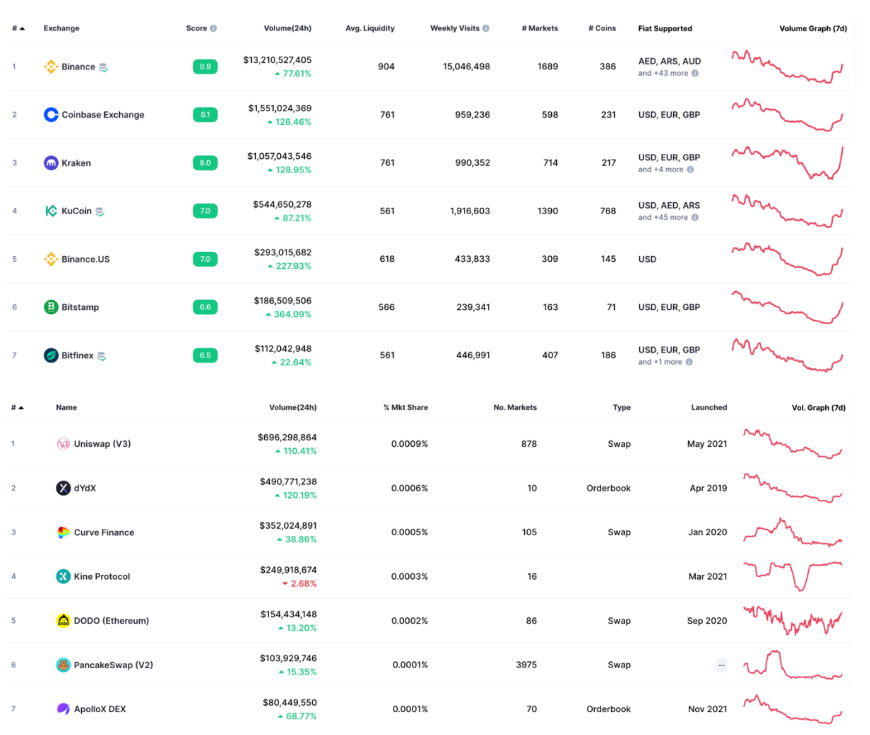Click the reserves badge icon beside KuCoin
This screenshot has height=735, width=870.
click(100, 211)
